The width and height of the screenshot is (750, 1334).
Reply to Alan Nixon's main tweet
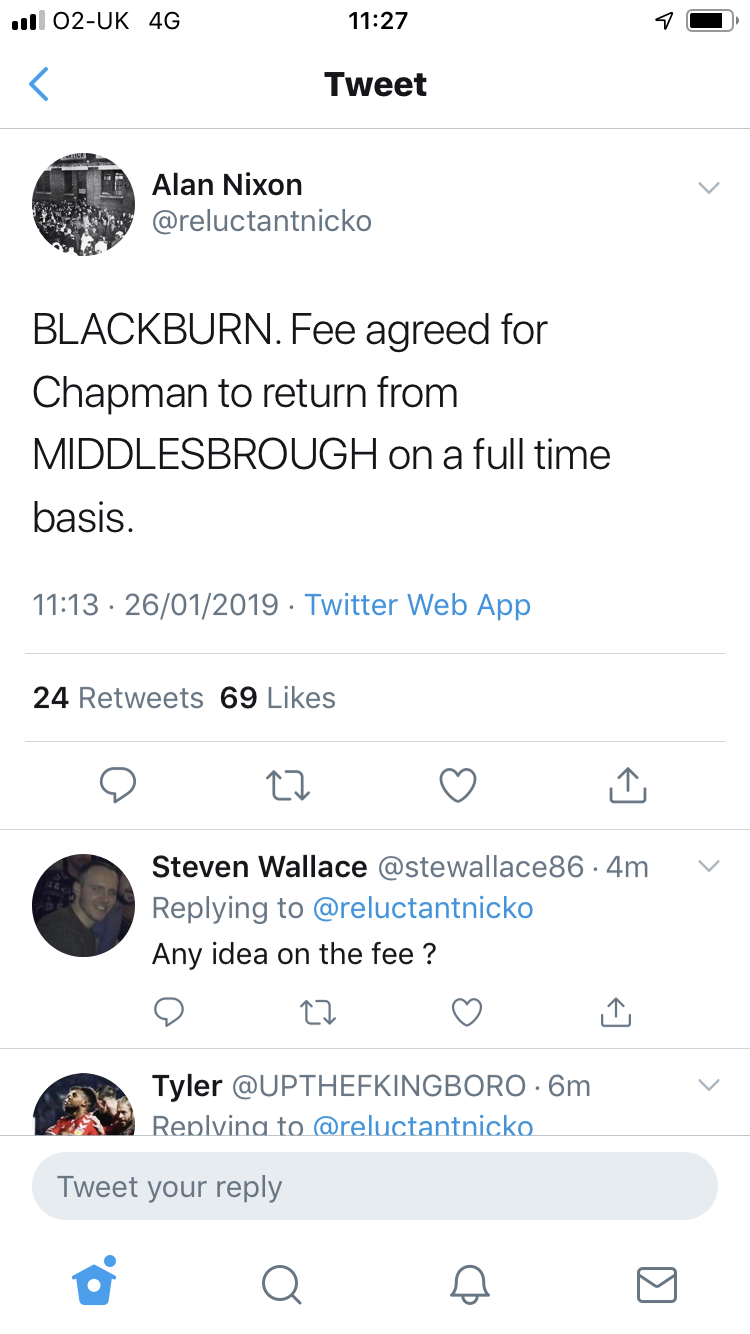118,786
